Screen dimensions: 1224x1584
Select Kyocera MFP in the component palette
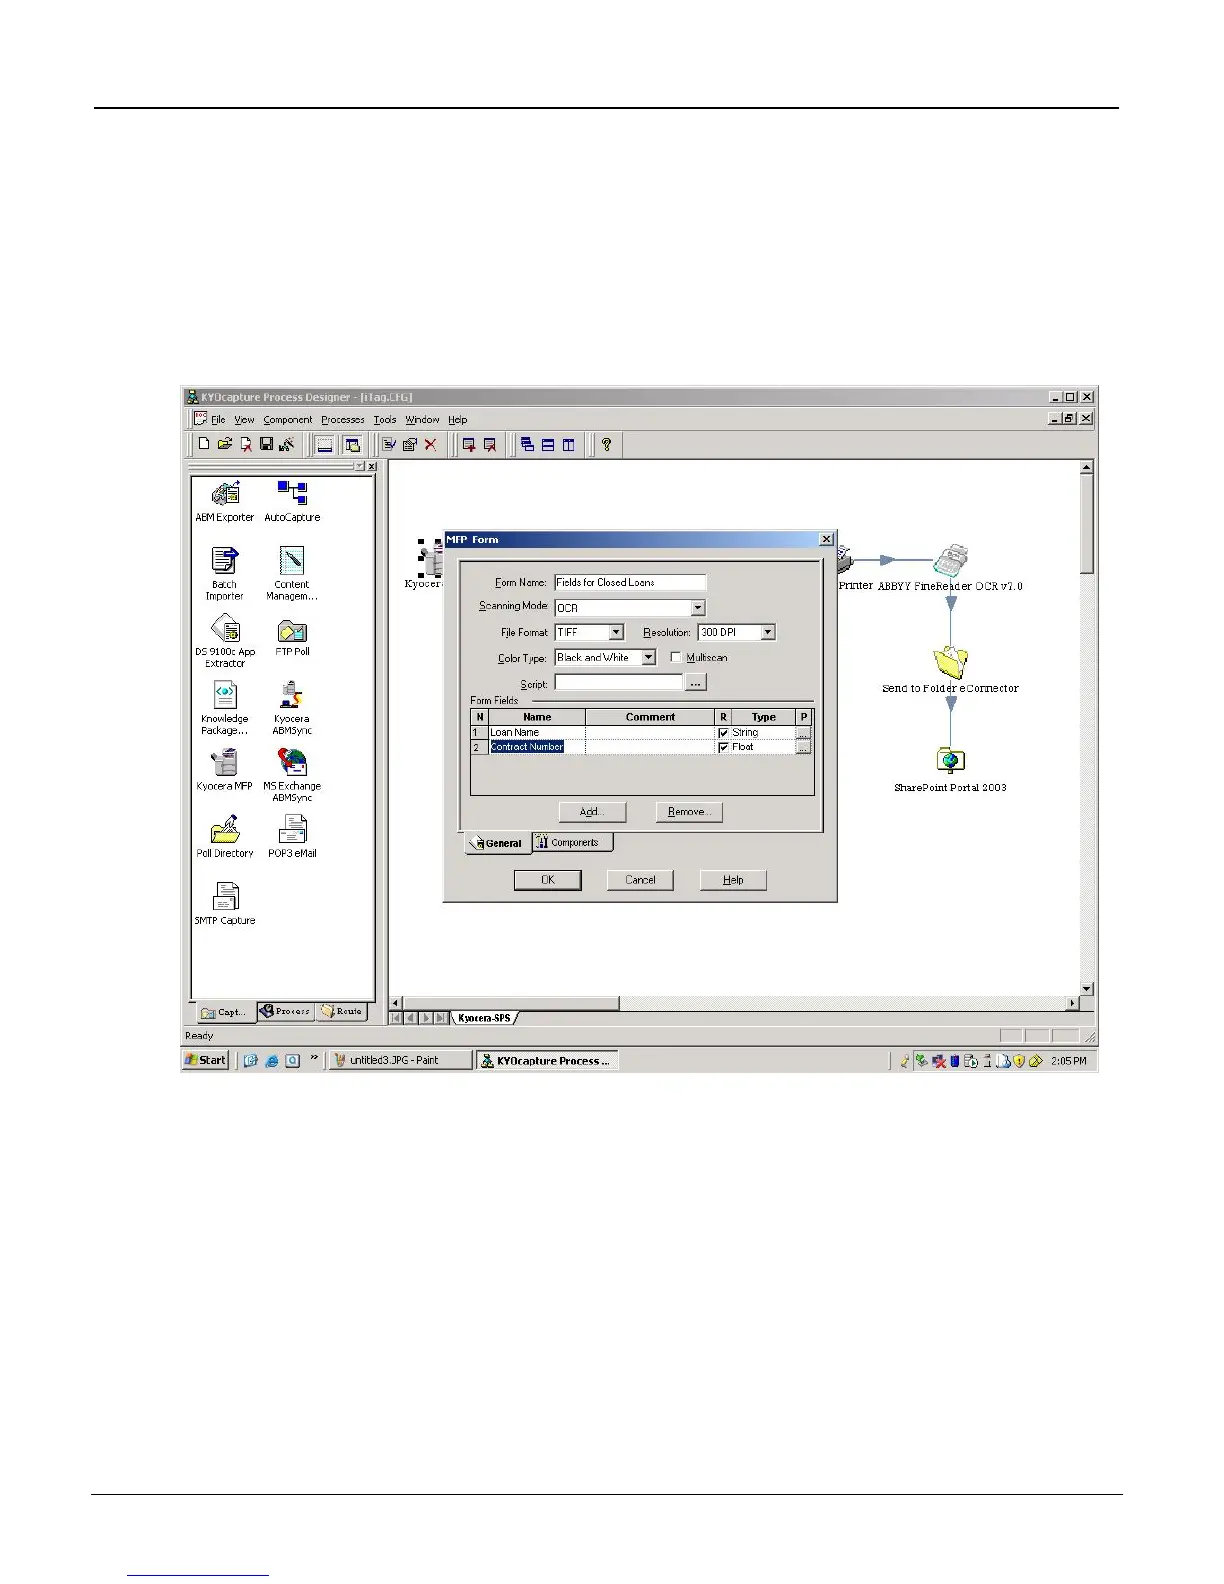(225, 762)
